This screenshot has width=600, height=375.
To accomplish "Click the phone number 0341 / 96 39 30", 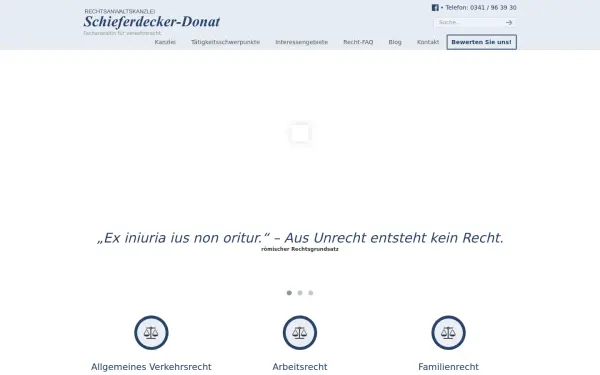I will (x=493, y=8).
